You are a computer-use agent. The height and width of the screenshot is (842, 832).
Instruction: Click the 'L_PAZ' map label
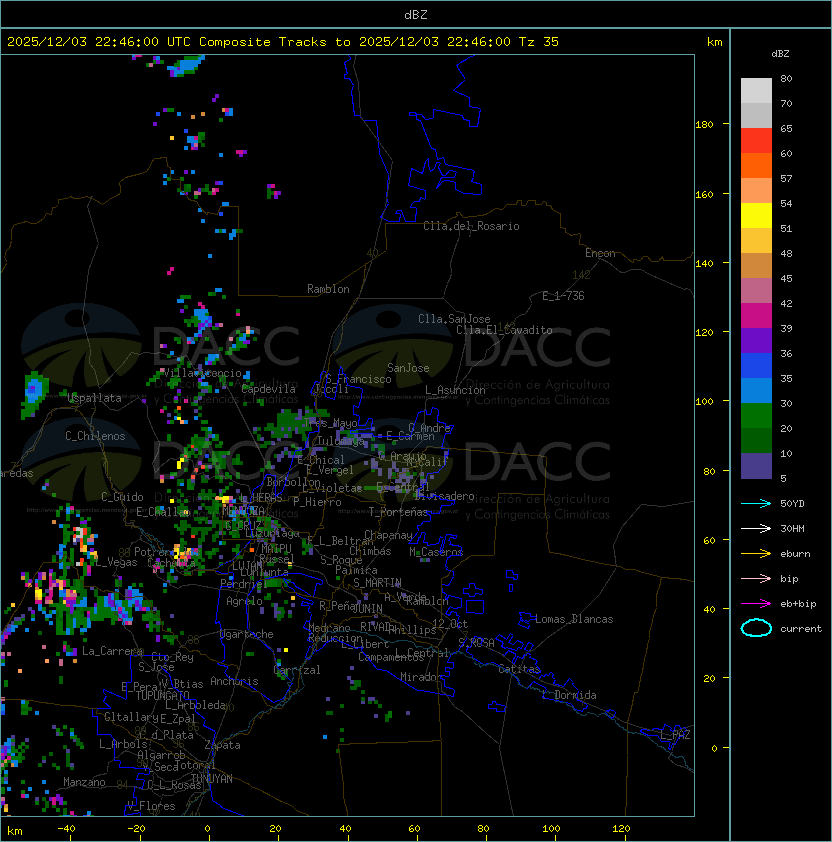click(675, 735)
